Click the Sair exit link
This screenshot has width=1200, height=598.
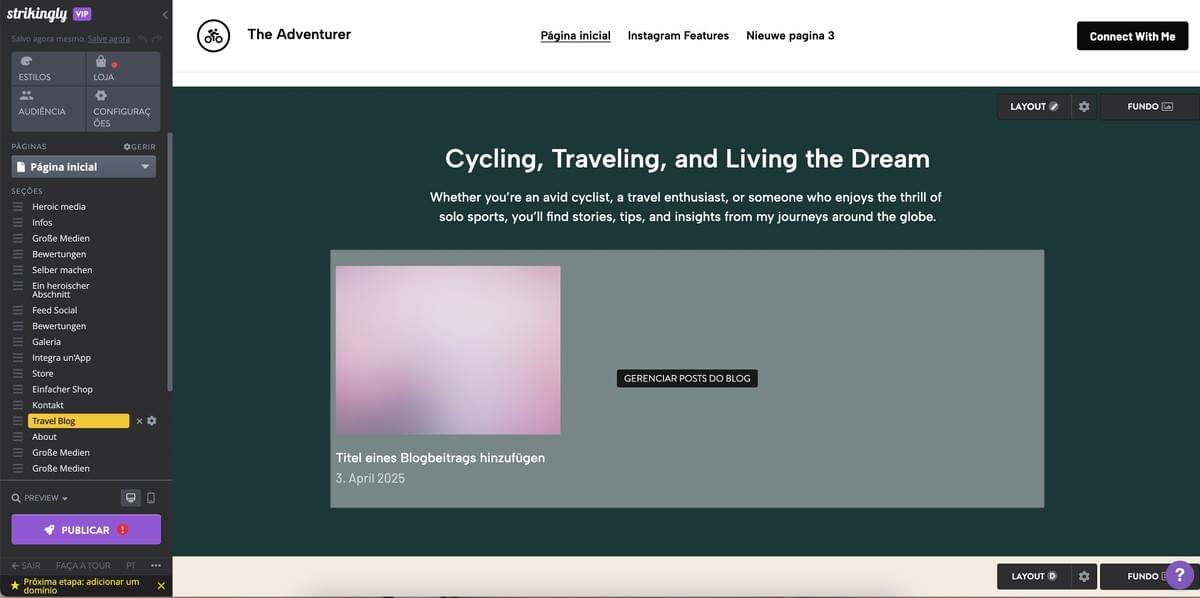pyautogui.click(x=26, y=566)
